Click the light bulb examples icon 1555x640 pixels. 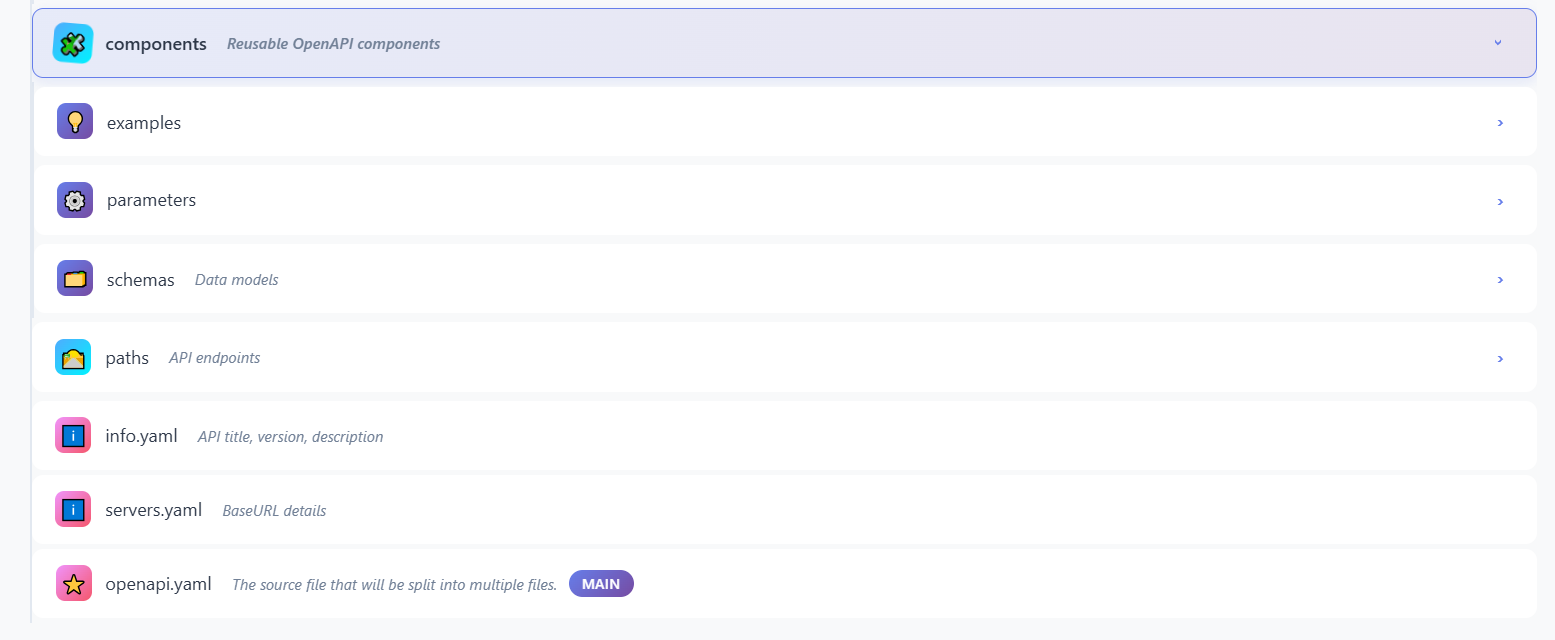coord(75,122)
